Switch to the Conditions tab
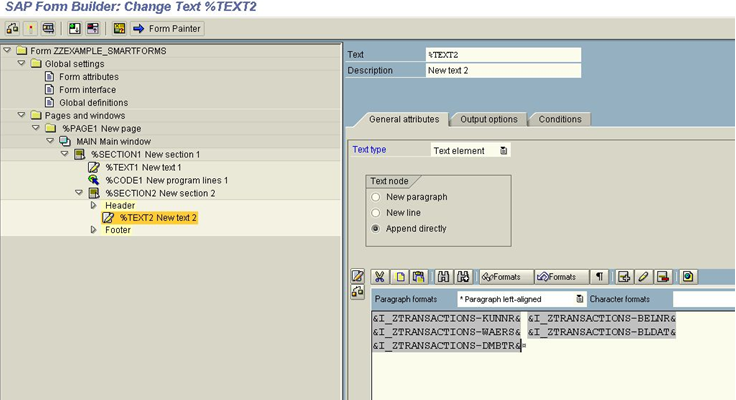736x400 pixels. 559,120
